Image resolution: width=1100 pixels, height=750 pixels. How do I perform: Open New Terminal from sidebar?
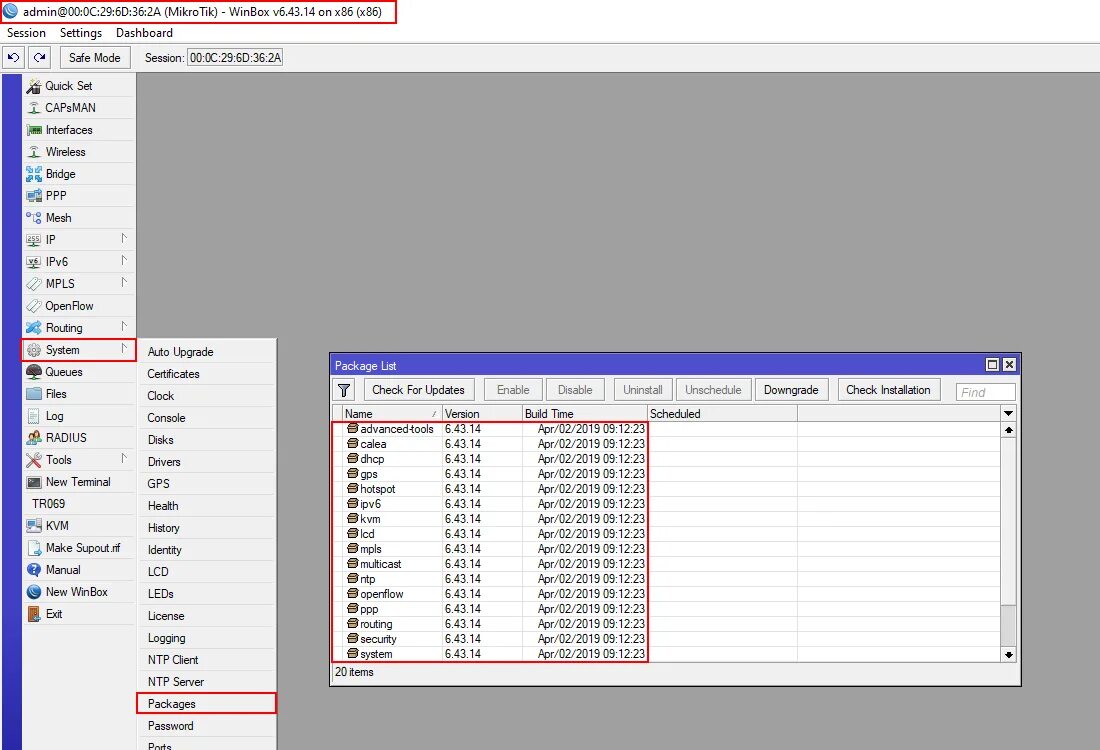pyautogui.click(x=79, y=482)
